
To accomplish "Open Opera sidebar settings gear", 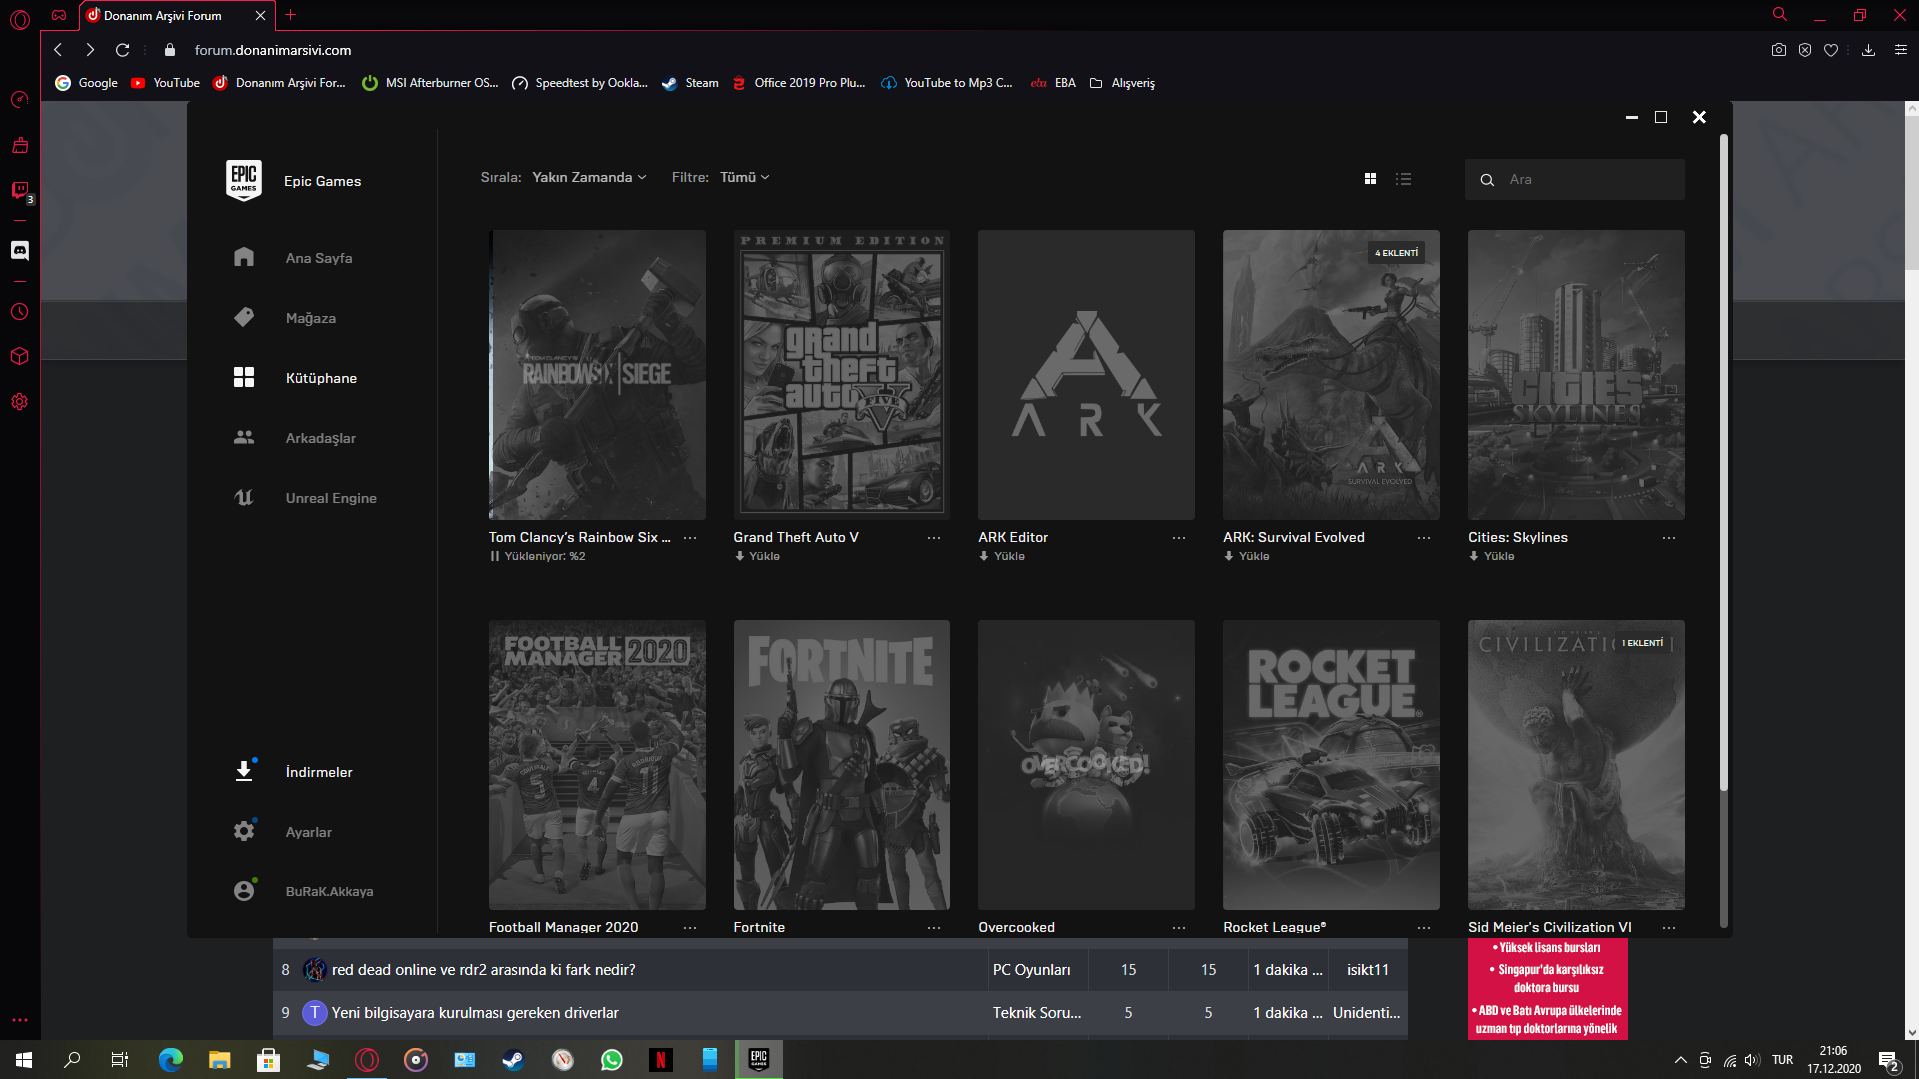I will click(x=20, y=402).
